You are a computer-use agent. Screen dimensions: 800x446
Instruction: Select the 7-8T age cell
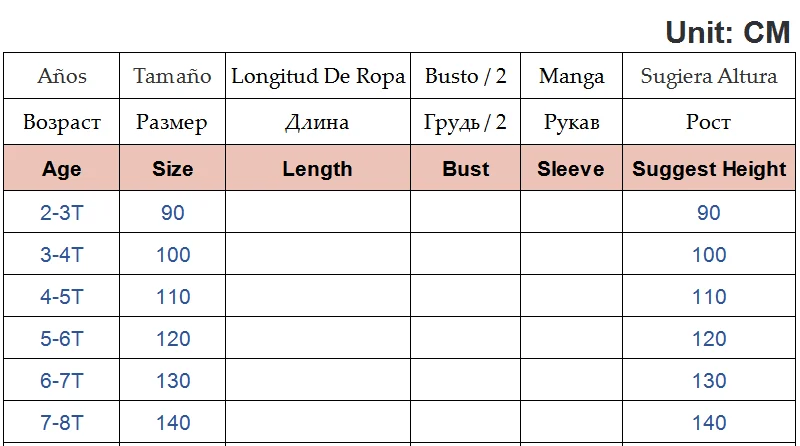tap(62, 422)
